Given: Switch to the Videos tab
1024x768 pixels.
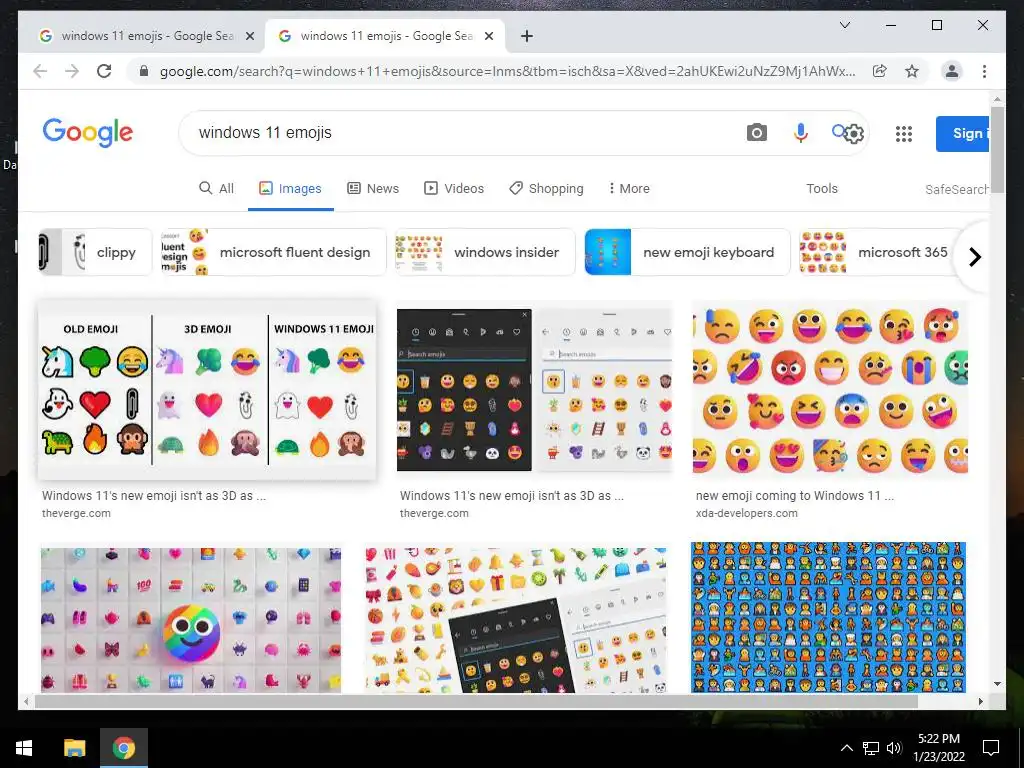Looking at the screenshot, I should pyautogui.click(x=454, y=188).
